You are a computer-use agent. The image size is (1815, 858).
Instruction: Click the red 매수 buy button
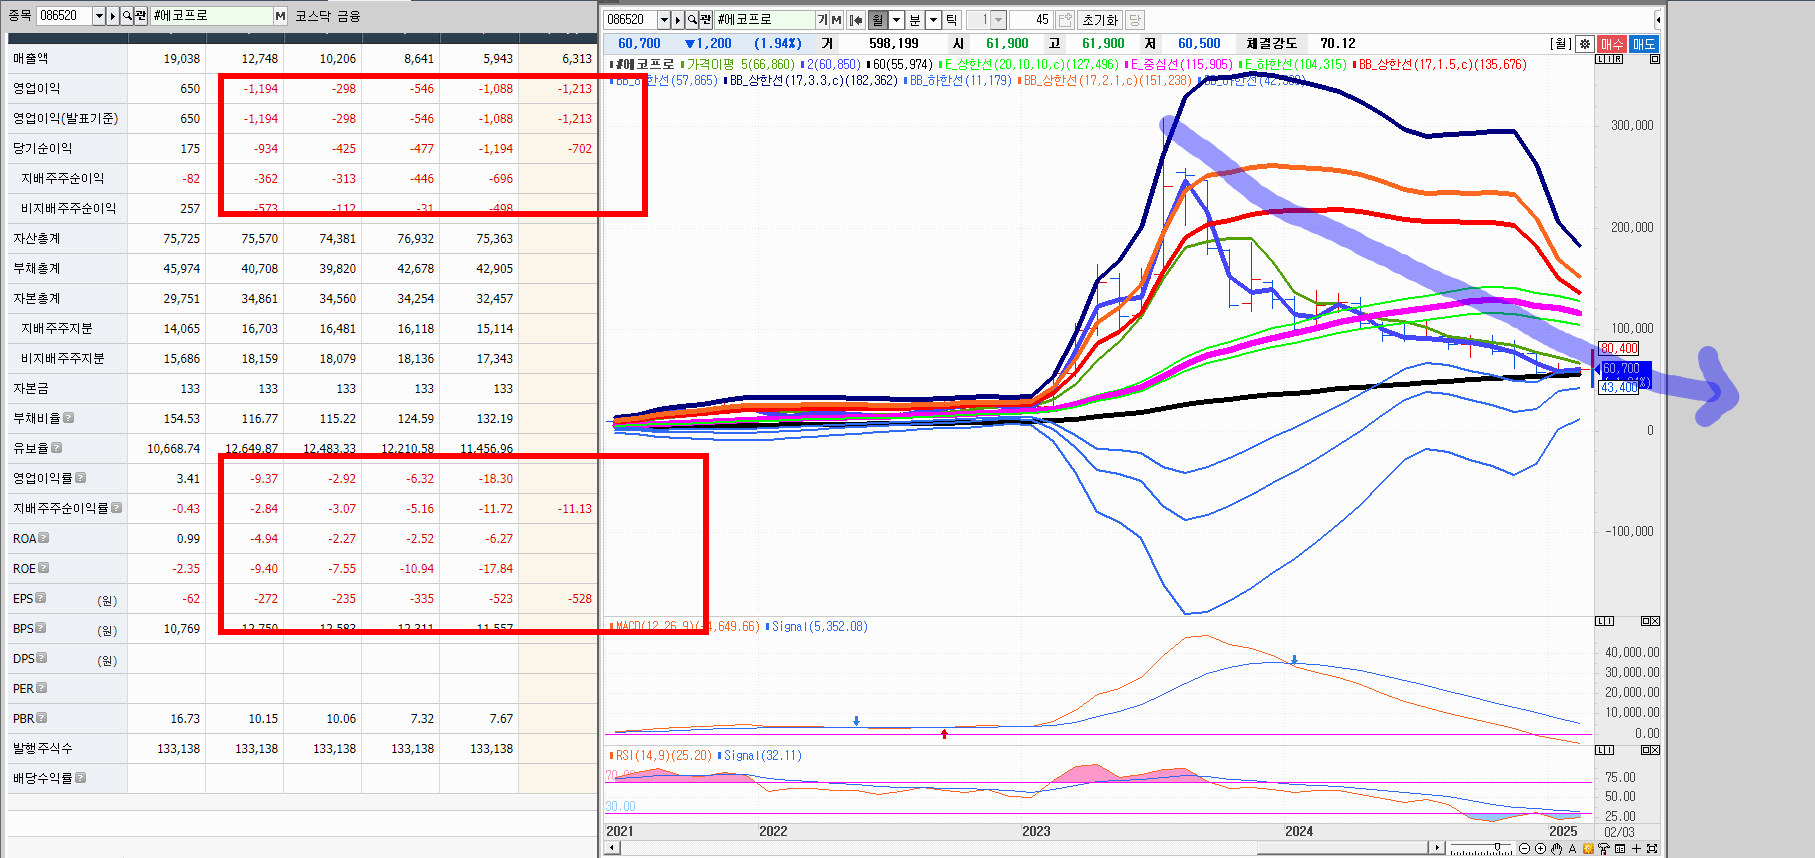click(1612, 44)
